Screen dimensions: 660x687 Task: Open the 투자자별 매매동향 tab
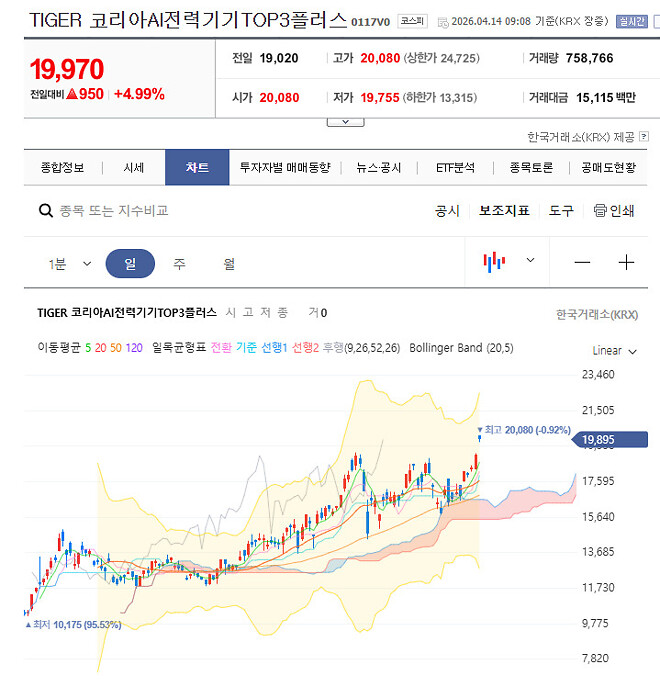point(285,167)
